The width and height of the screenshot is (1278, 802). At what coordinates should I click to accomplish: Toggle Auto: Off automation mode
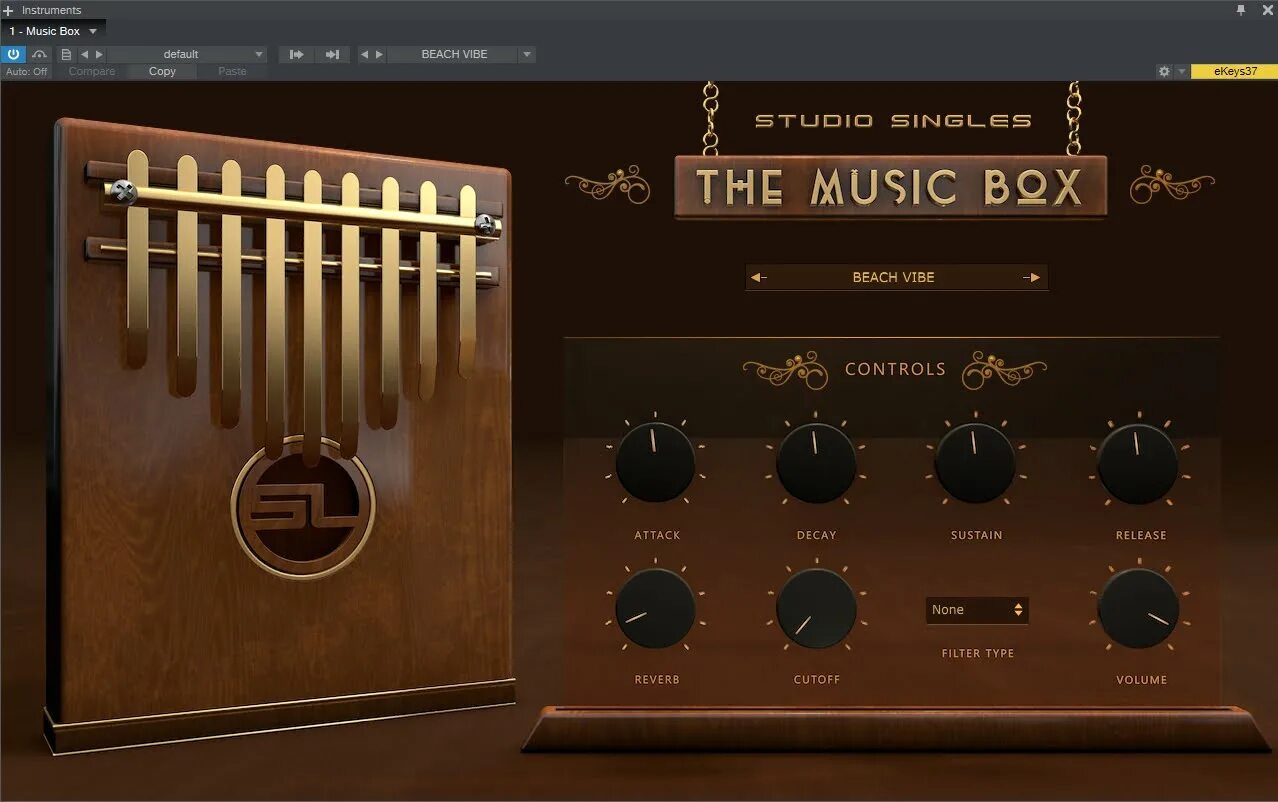pos(26,71)
